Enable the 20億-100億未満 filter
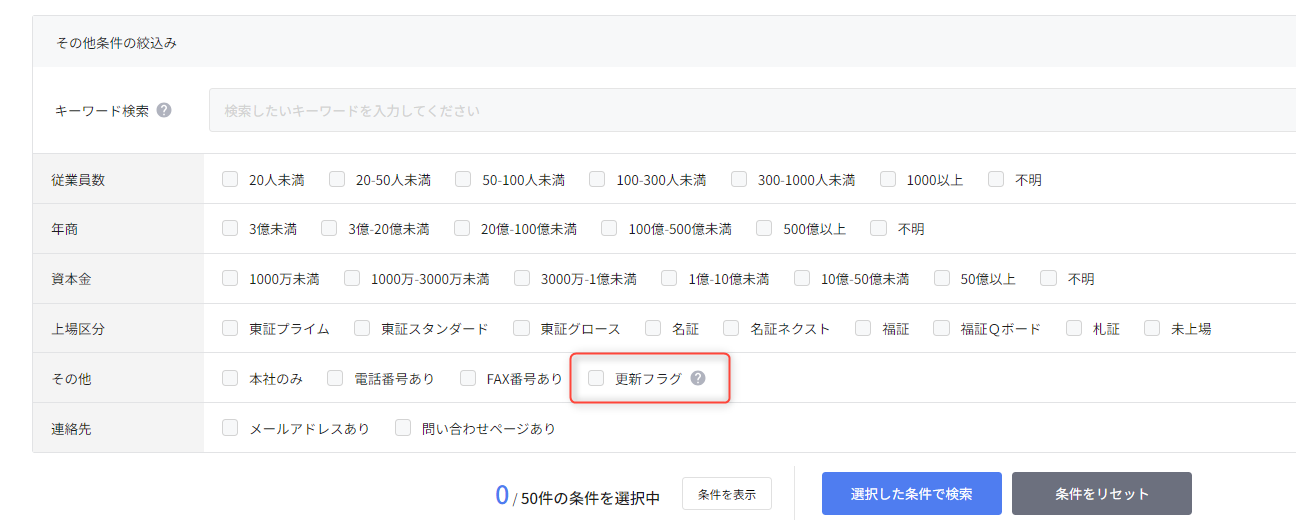 click(462, 228)
